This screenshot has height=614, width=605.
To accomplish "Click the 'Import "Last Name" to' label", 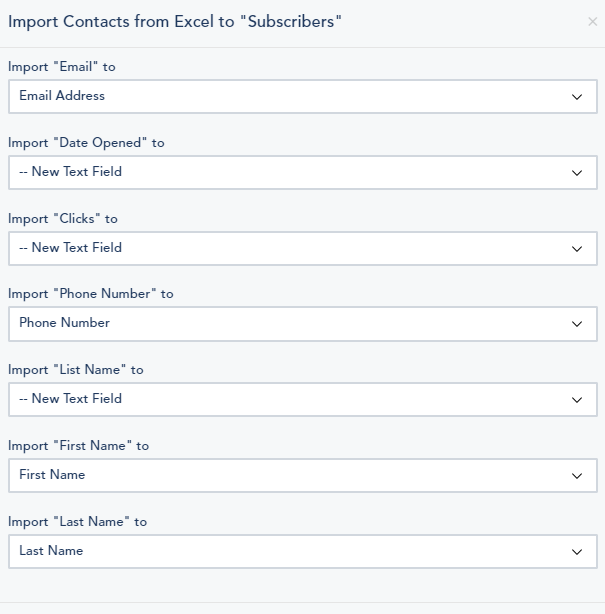I will click(x=78, y=522).
